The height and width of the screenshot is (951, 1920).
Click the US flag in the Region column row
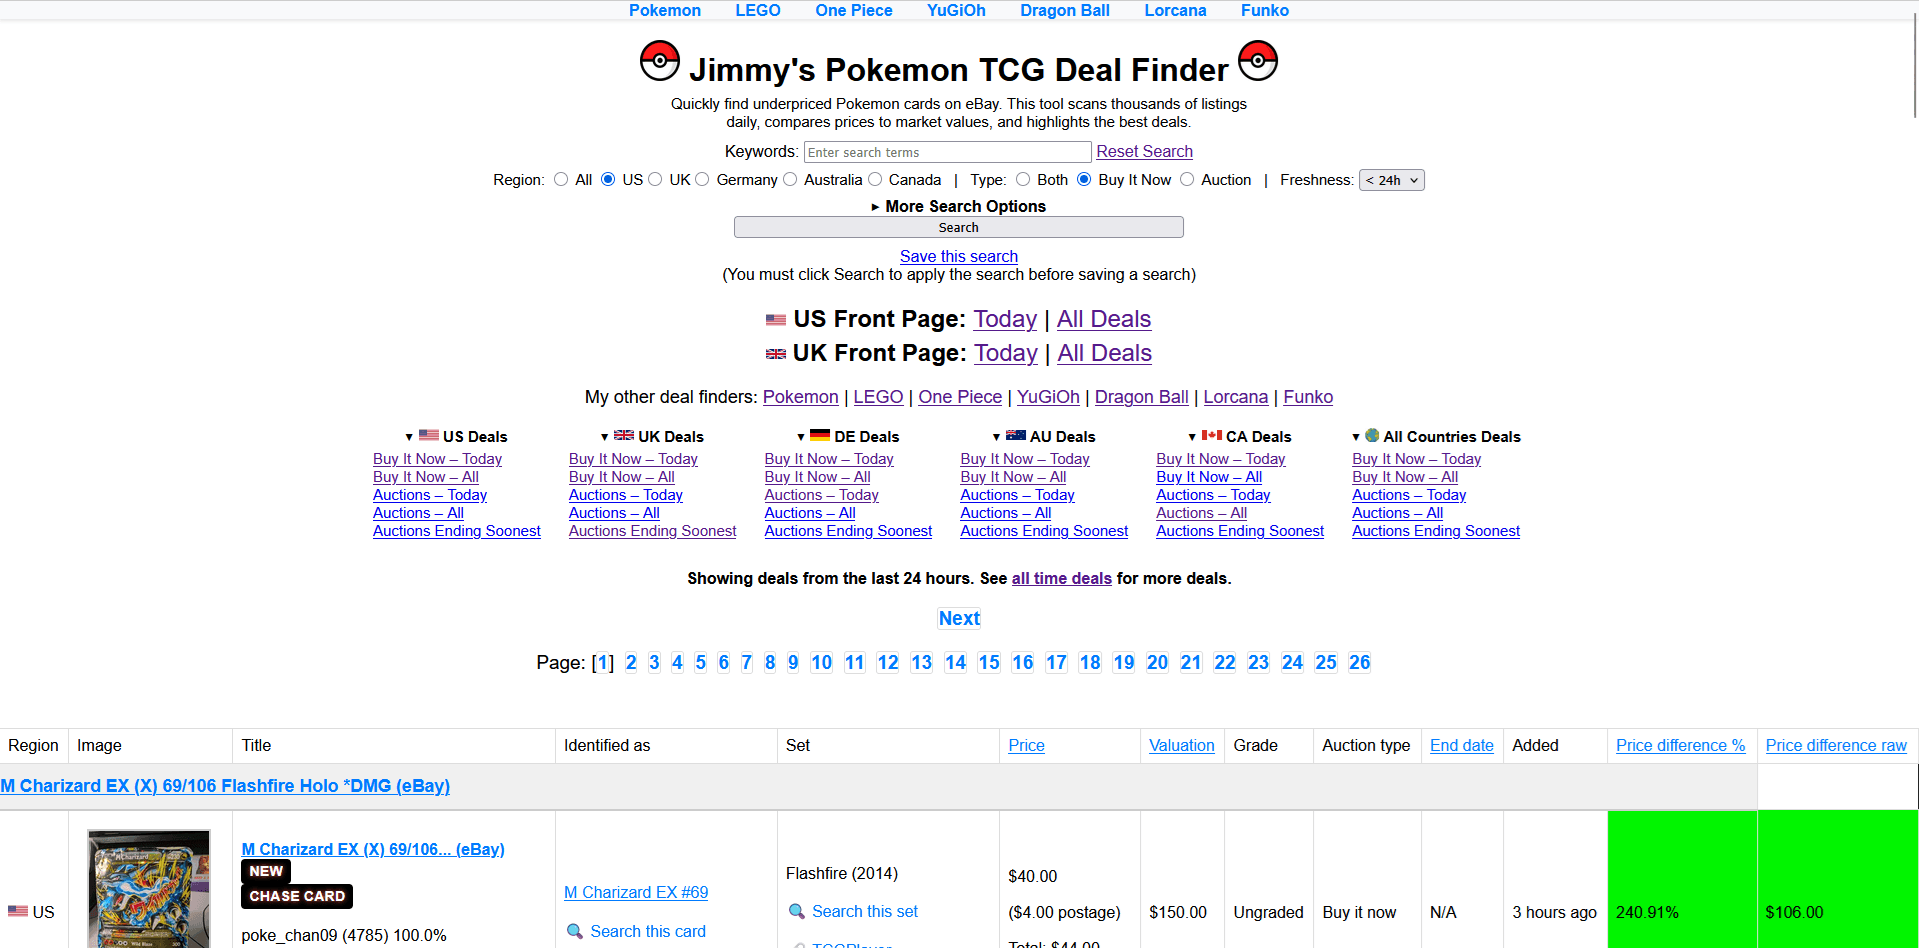pyautogui.click(x=16, y=911)
